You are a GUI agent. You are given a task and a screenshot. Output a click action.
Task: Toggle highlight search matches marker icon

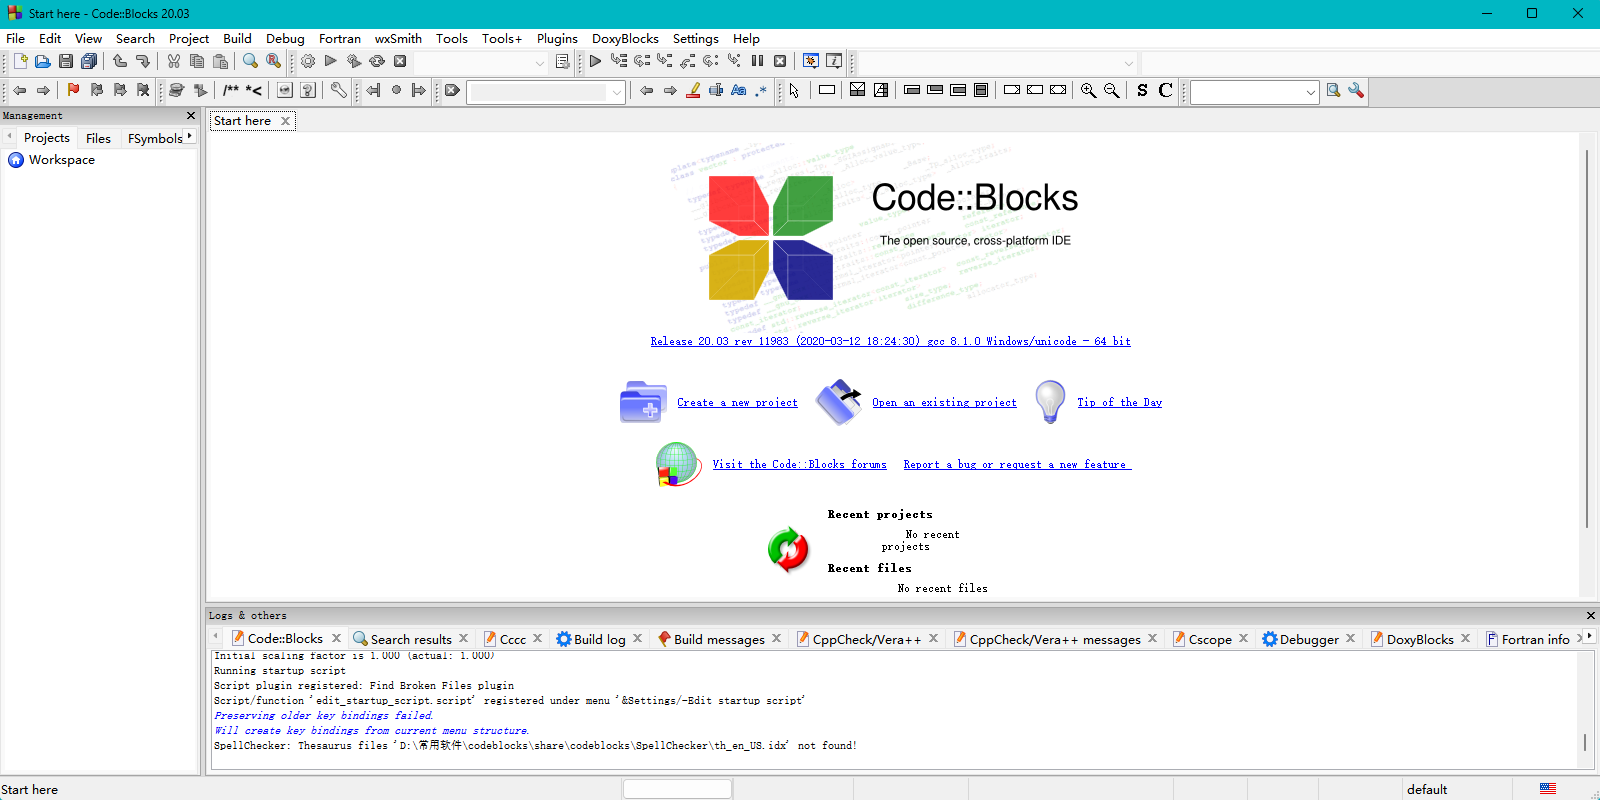click(x=693, y=91)
